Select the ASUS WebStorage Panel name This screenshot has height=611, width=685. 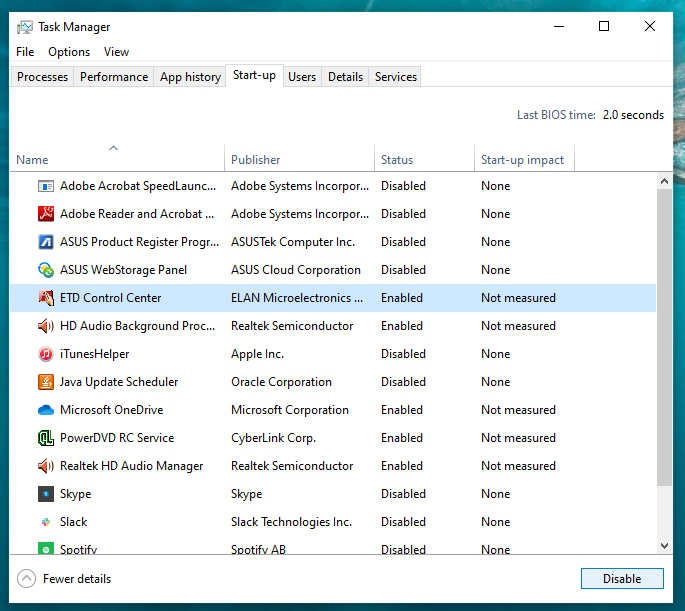tap(123, 270)
